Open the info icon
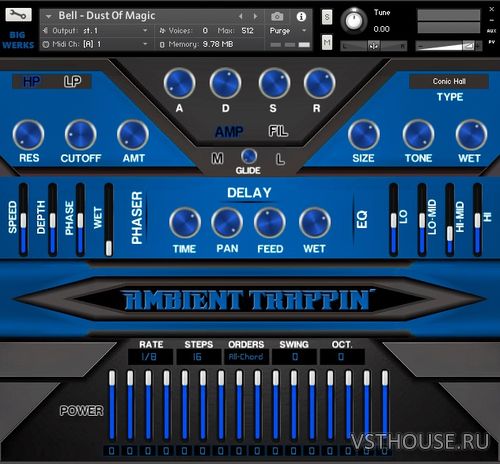This screenshot has width=500, height=464. 301,16
